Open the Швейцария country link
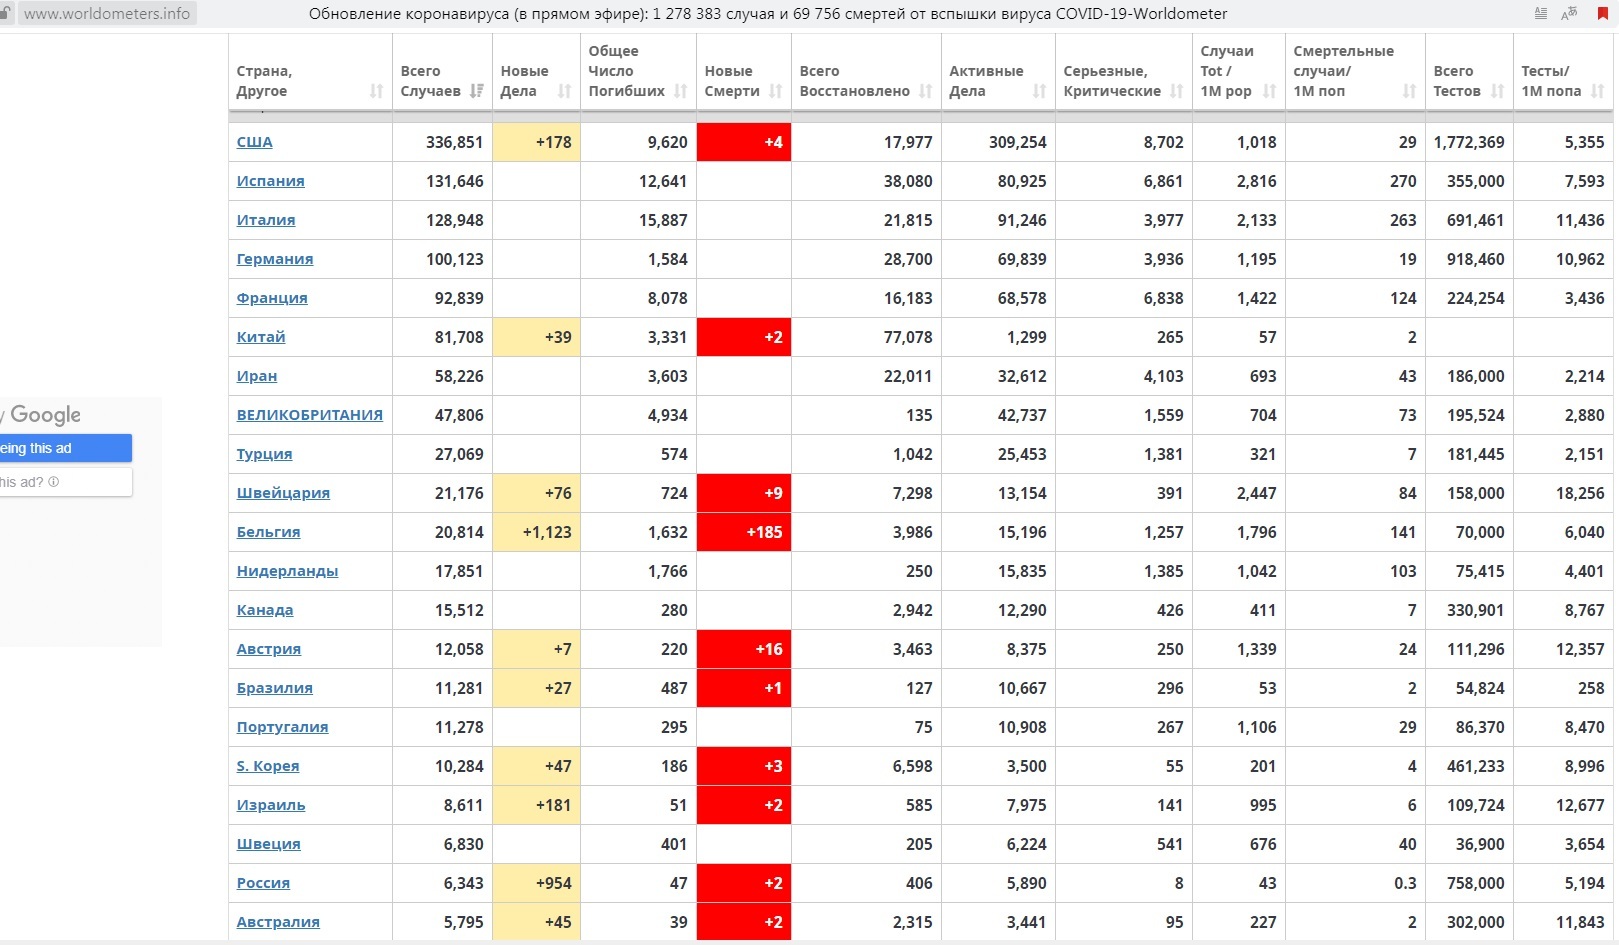This screenshot has height=945, width=1619. click(x=283, y=493)
